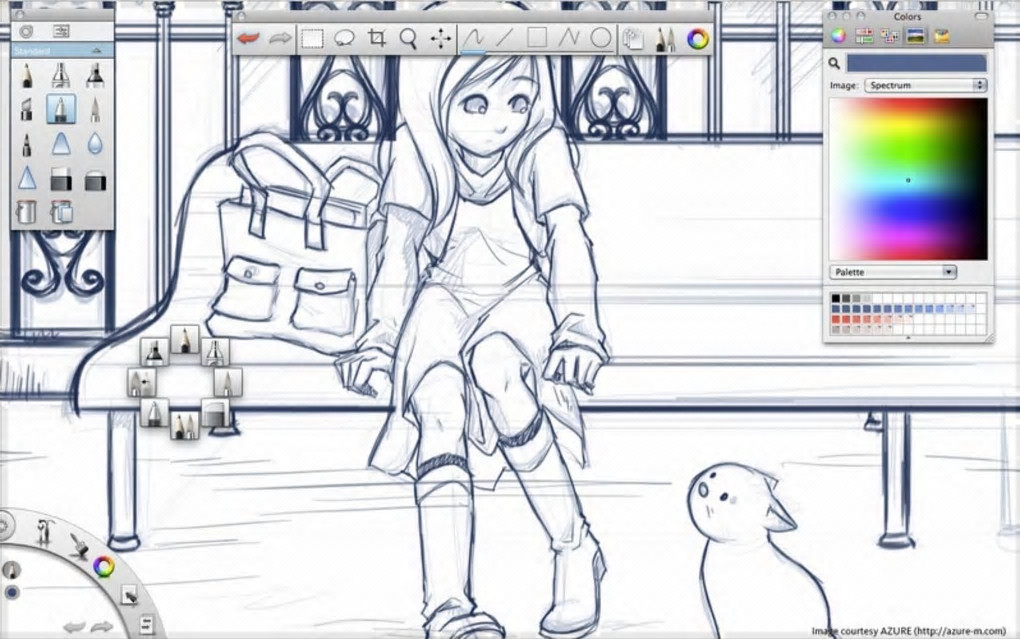Pick the Marker in the radial brush menu
Screen dimensions: 1020x639
click(154, 352)
